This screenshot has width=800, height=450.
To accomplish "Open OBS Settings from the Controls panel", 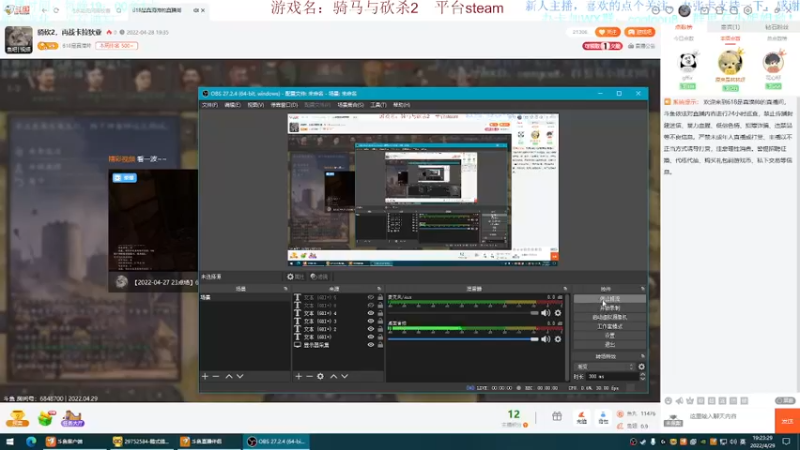I will pos(610,335).
